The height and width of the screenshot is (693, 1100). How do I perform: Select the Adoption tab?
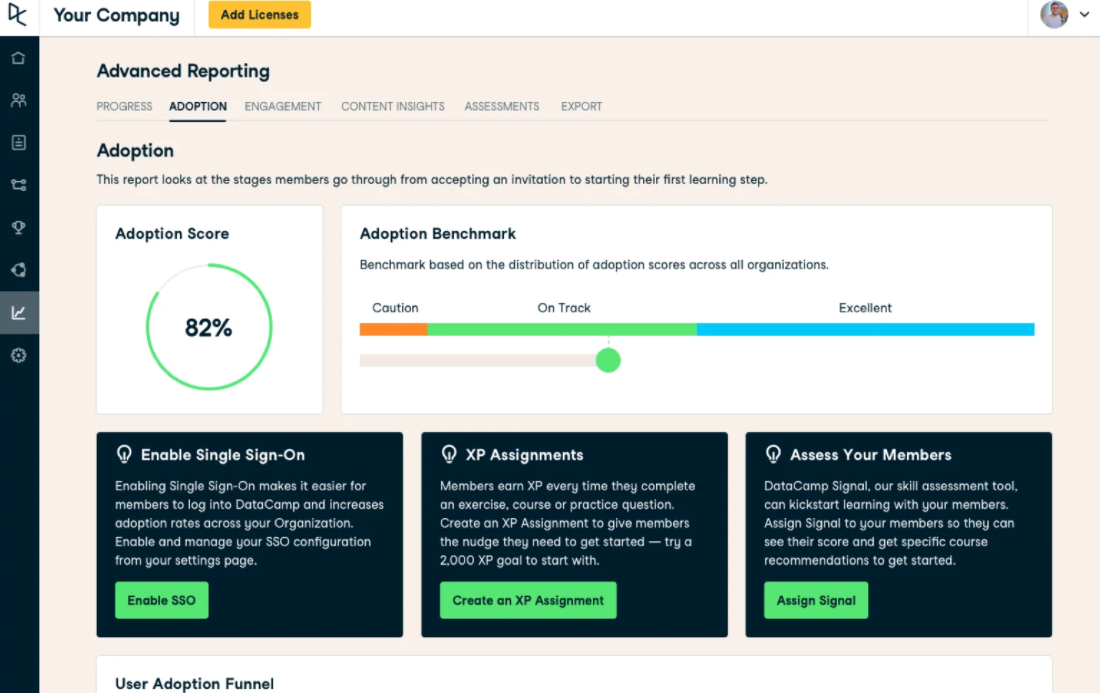pyautogui.click(x=198, y=107)
